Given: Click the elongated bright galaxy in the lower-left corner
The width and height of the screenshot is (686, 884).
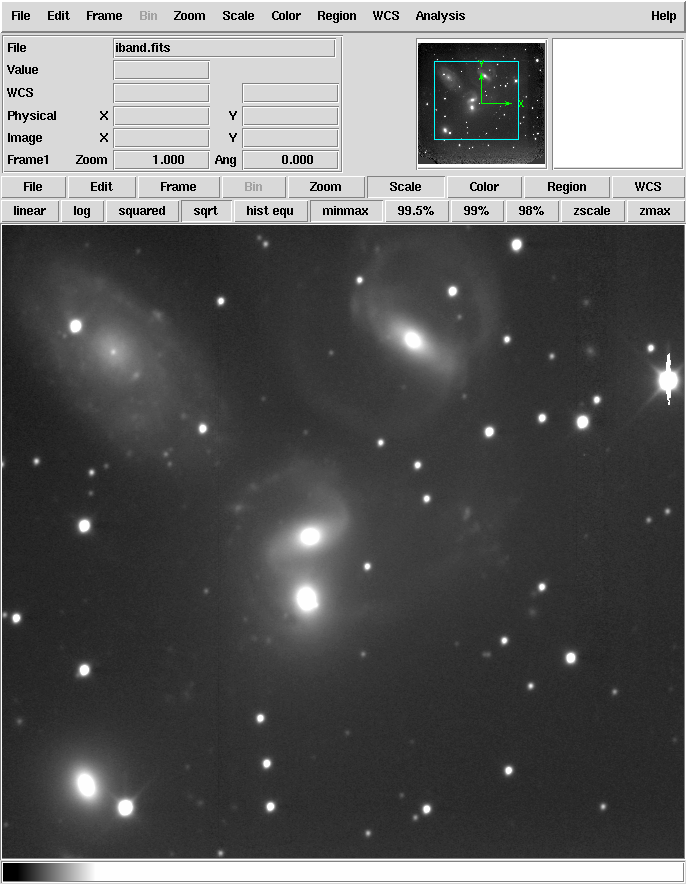Looking at the screenshot, I should click(x=86, y=784).
